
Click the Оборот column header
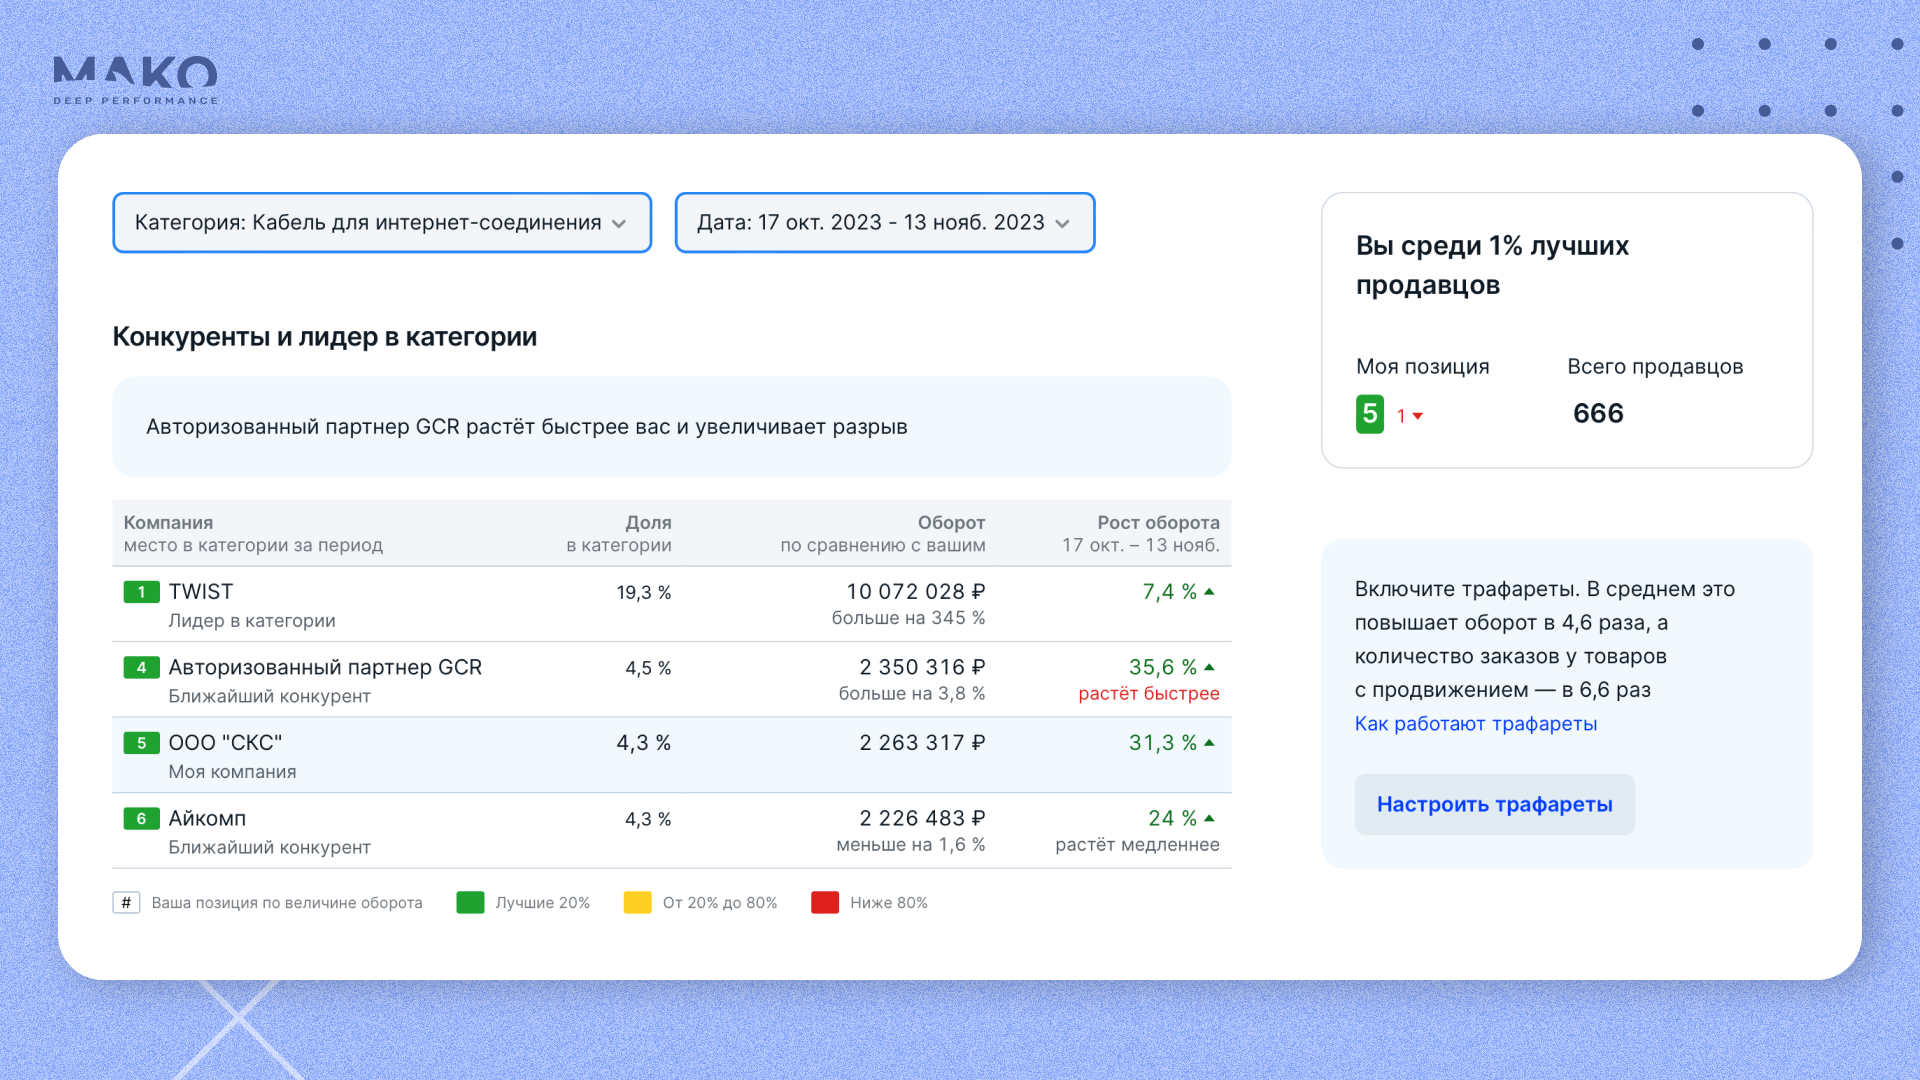950,523
